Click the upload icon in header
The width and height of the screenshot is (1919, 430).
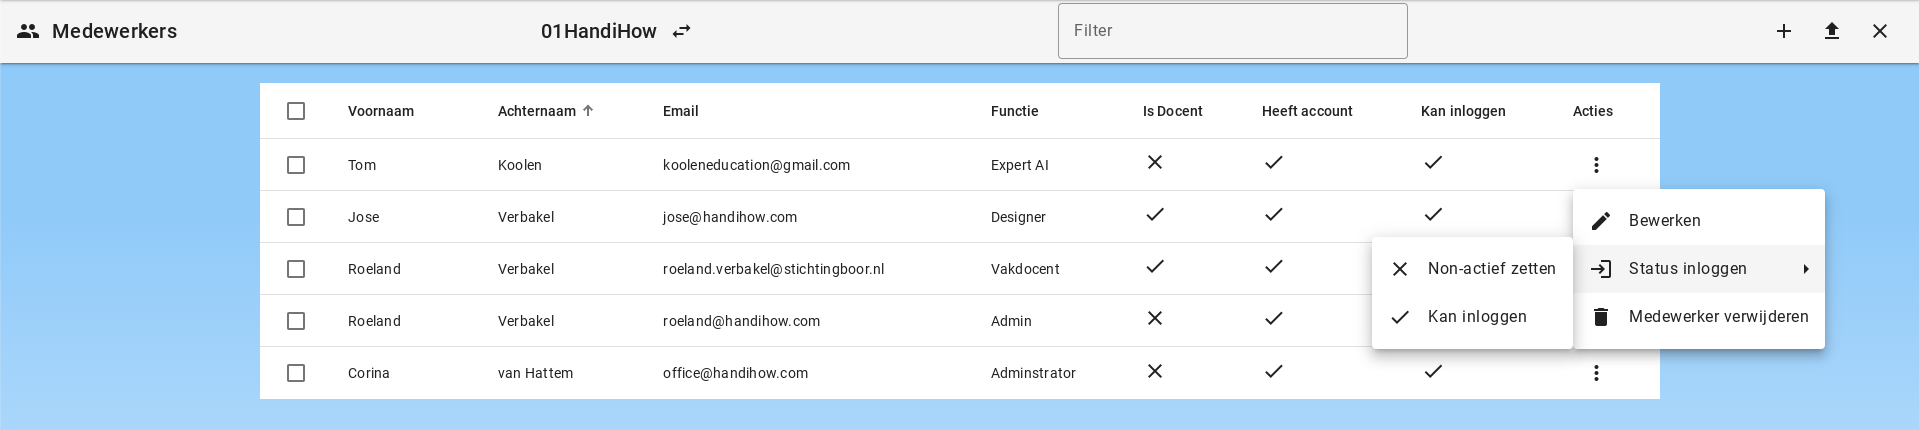point(1831,31)
